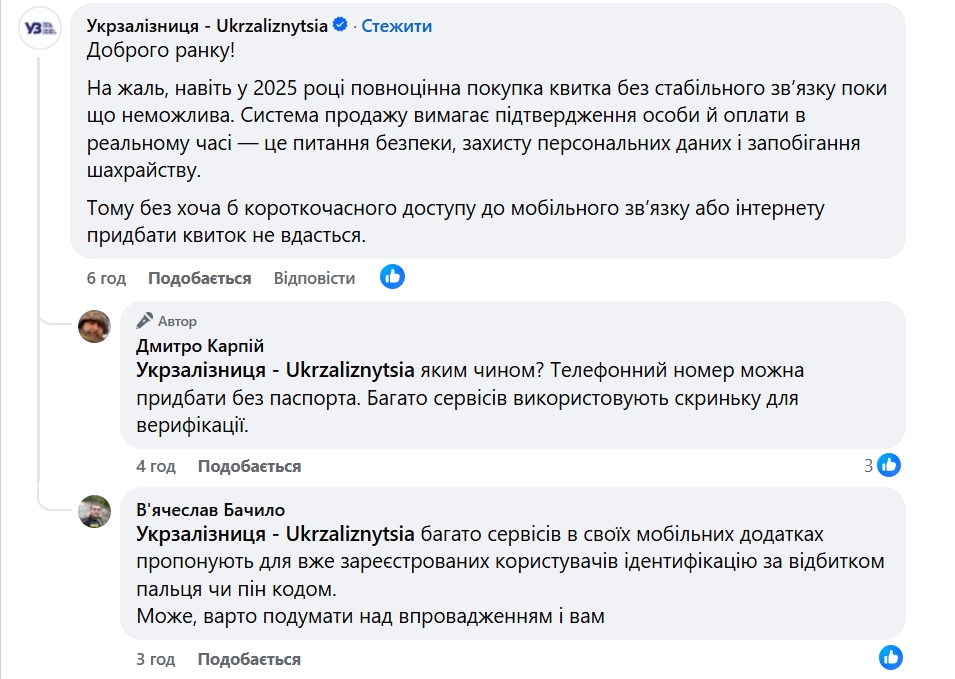Open the В'ячеслав Бачило author name
Viewport: 955px width, 679px height.
click(x=210, y=510)
